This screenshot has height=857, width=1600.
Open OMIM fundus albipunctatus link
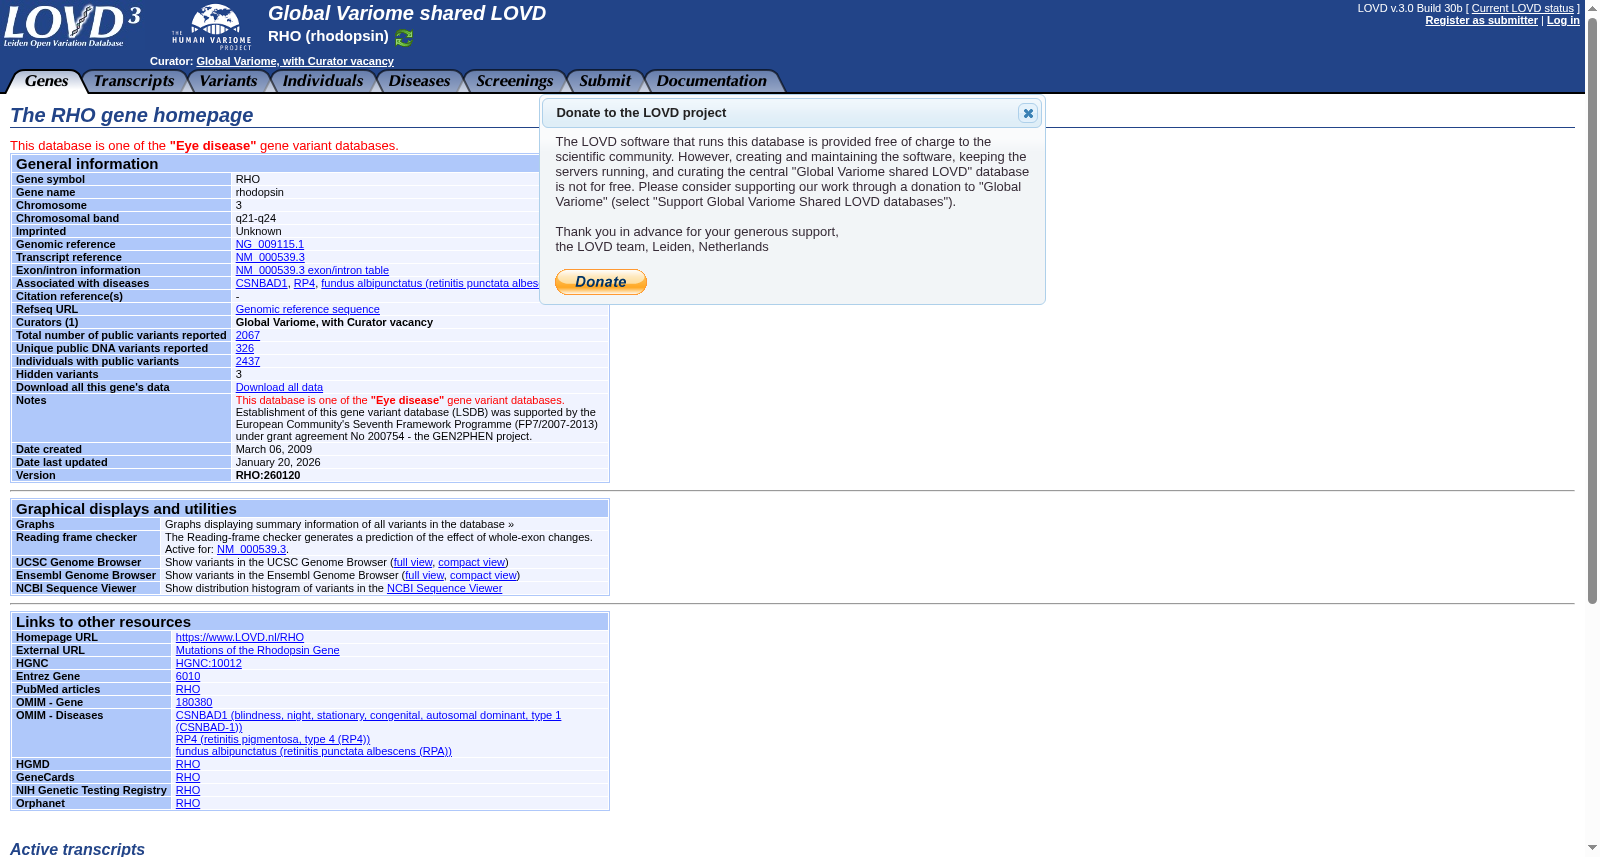pos(313,751)
